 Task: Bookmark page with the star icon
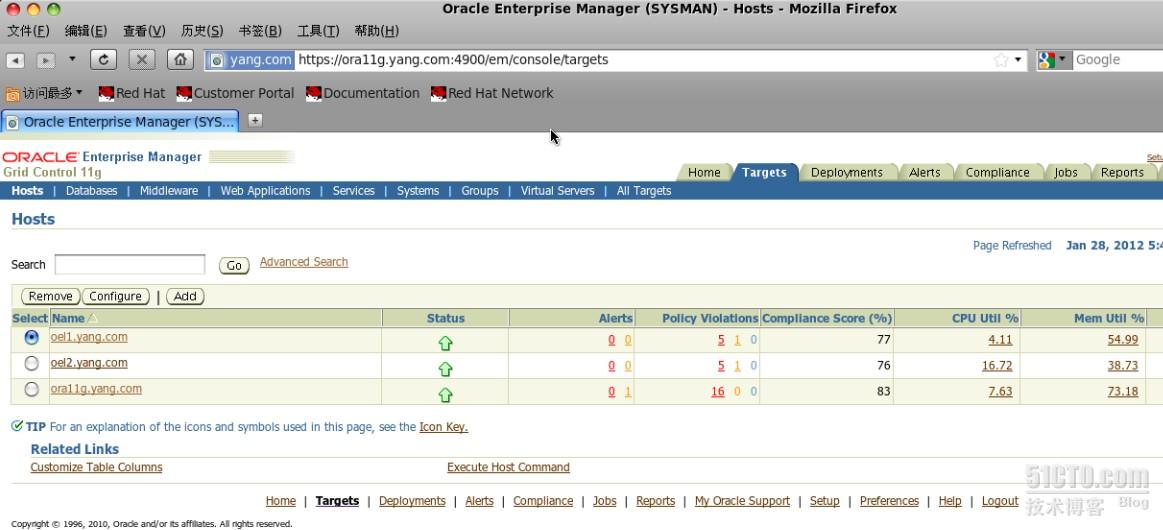tap(1001, 60)
